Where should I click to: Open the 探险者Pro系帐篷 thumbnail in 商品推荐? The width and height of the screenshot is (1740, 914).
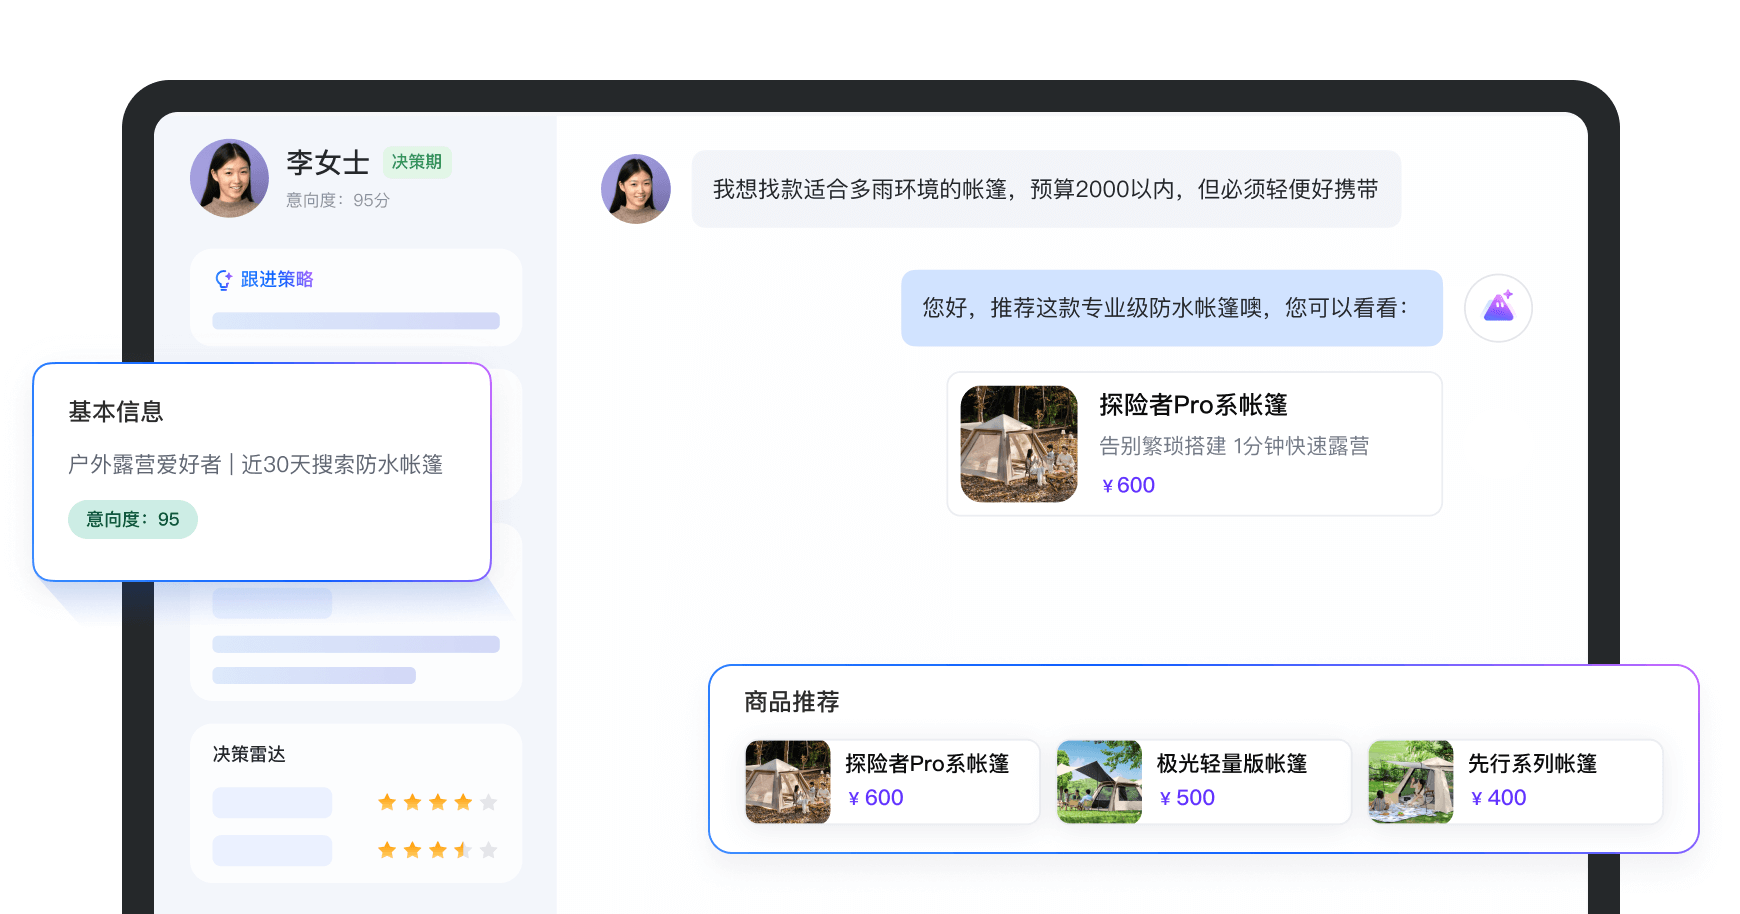click(788, 782)
